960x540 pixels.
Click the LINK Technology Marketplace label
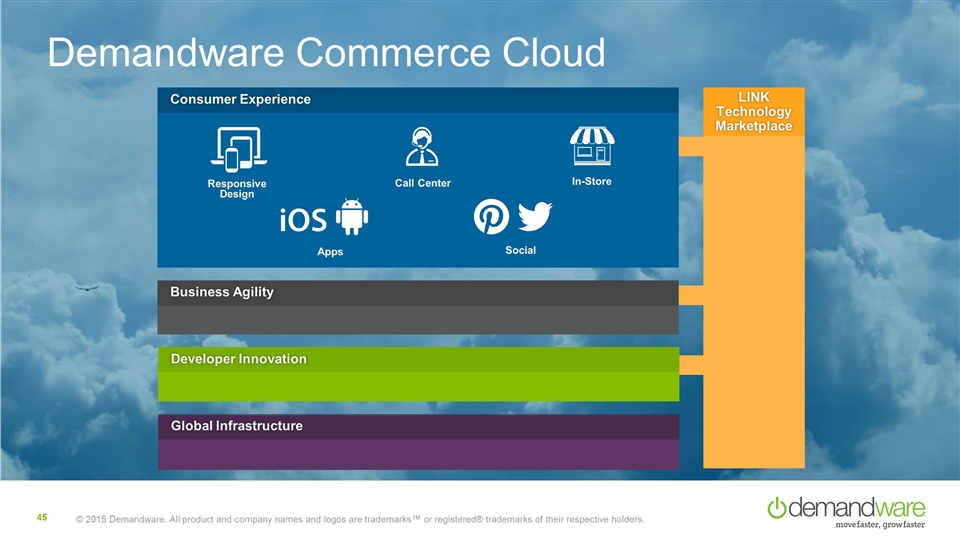(x=753, y=110)
